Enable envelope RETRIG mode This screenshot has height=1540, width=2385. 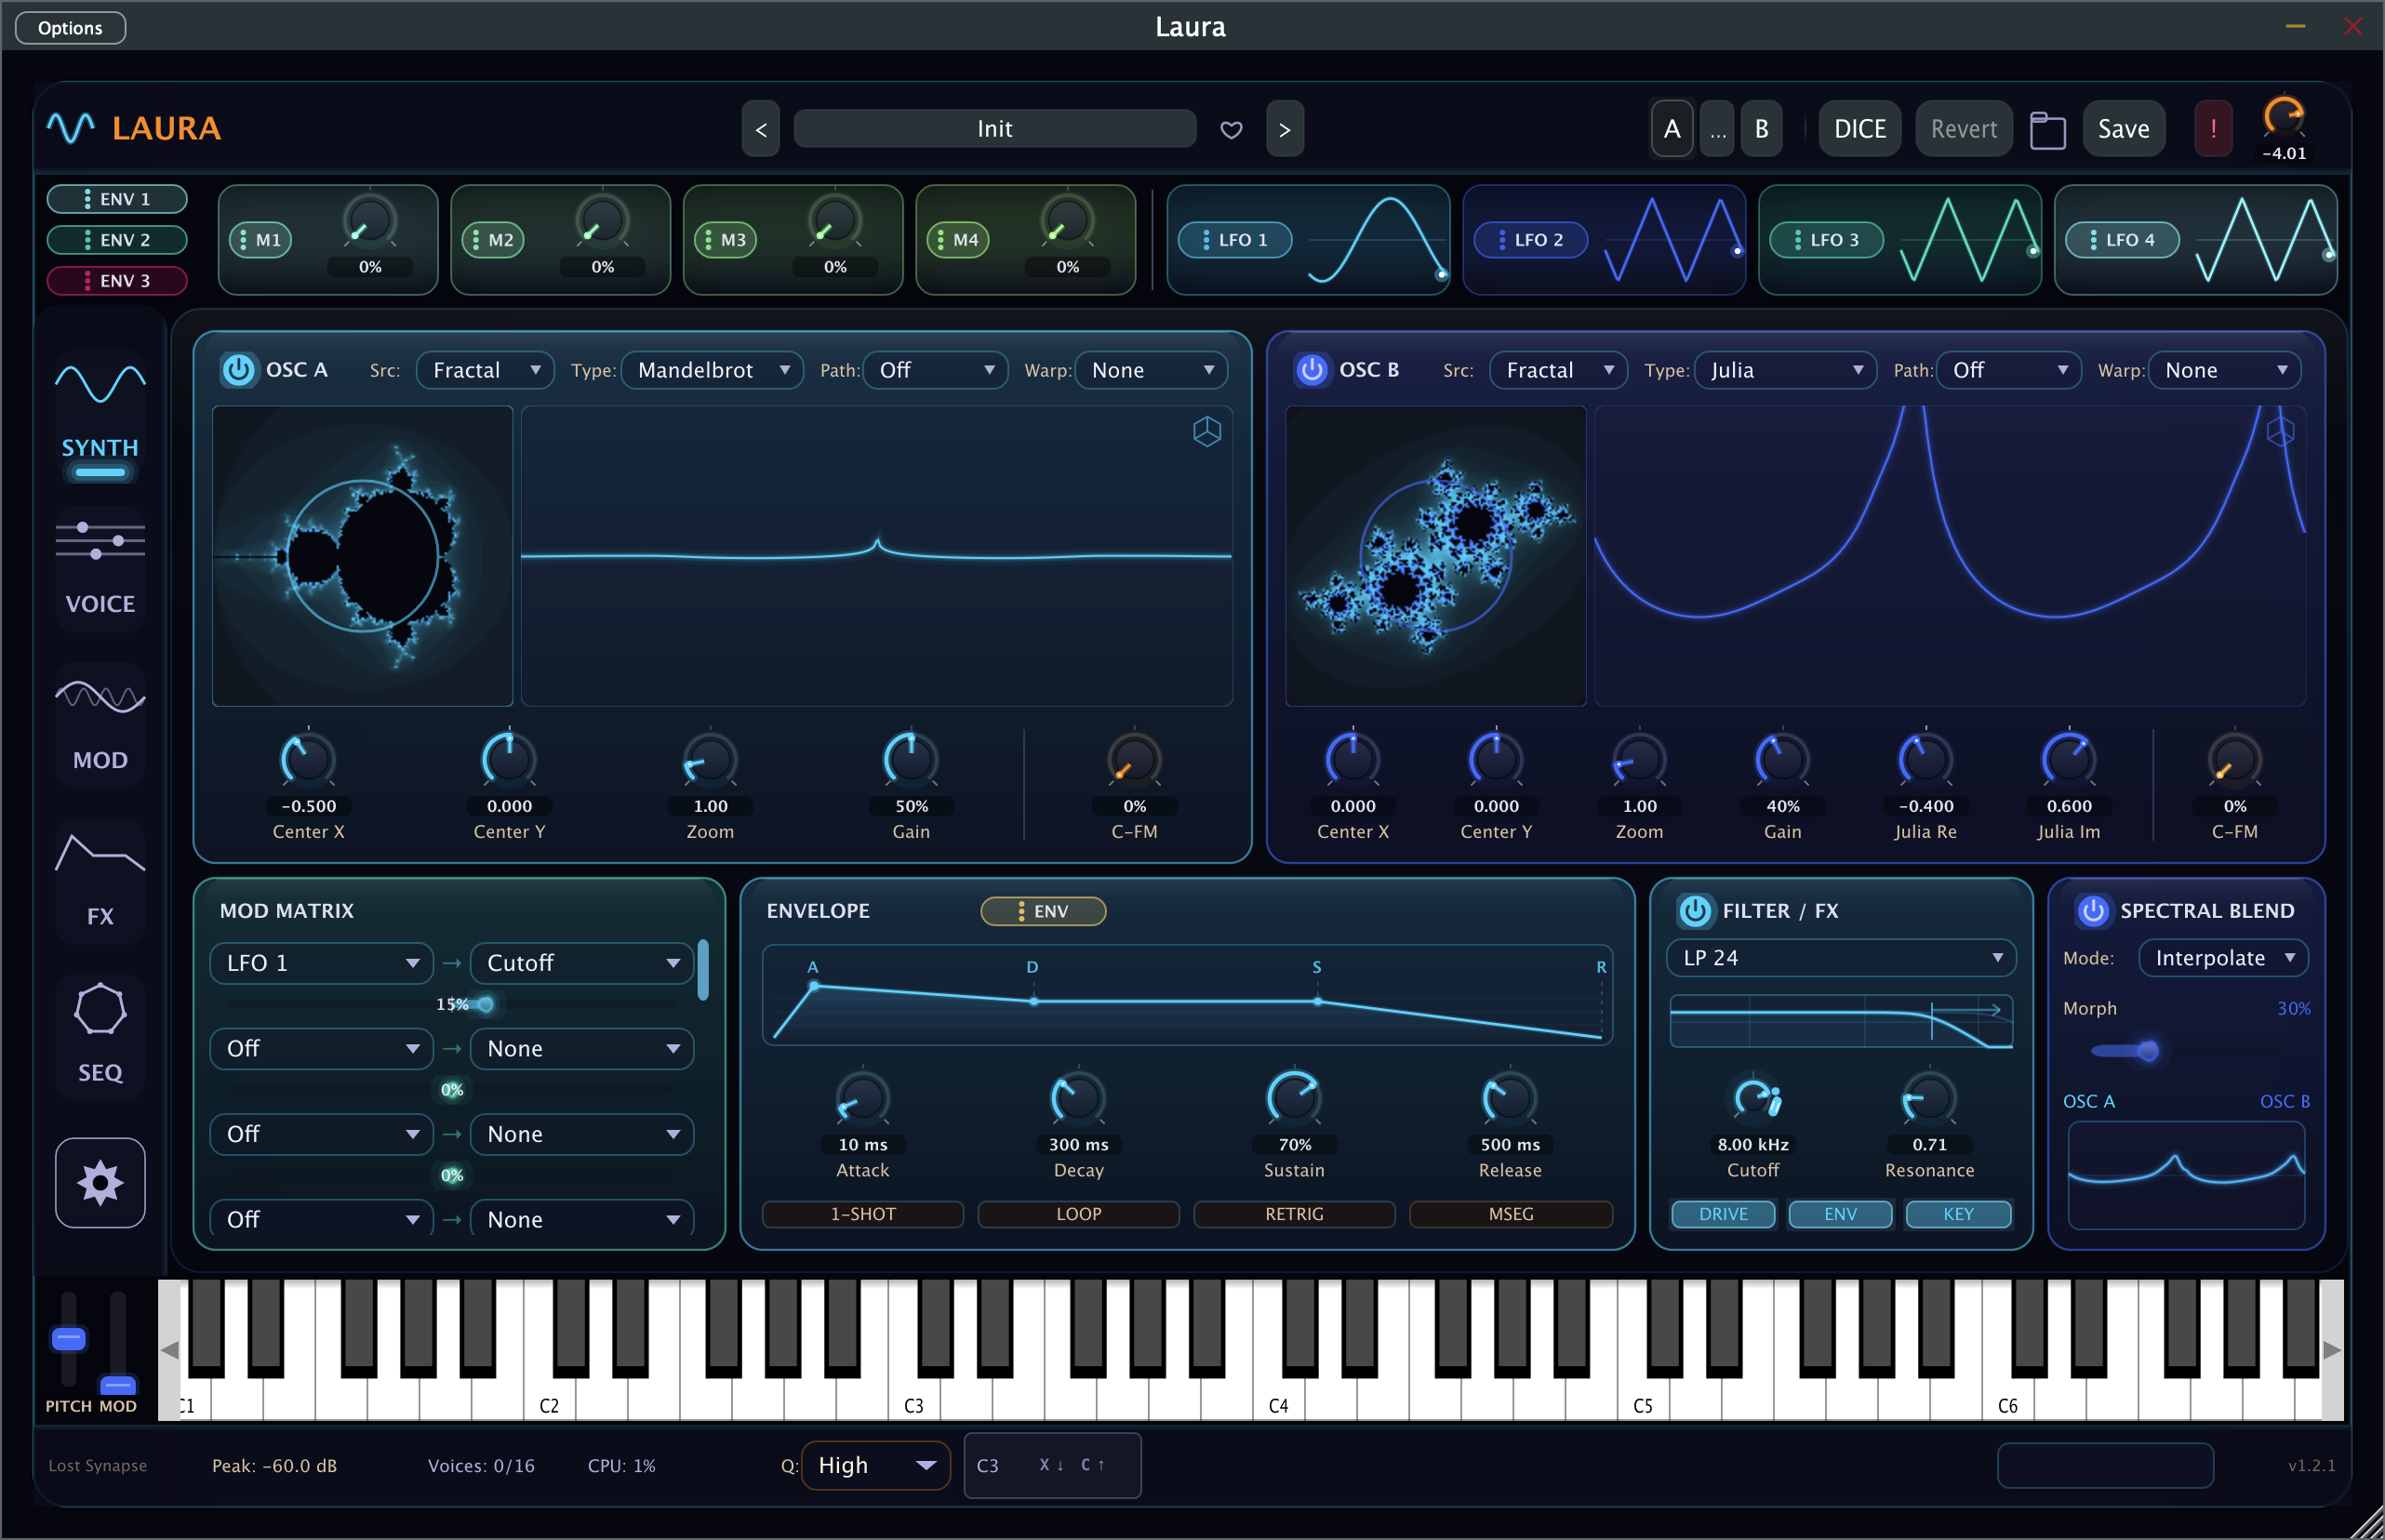(x=1294, y=1214)
